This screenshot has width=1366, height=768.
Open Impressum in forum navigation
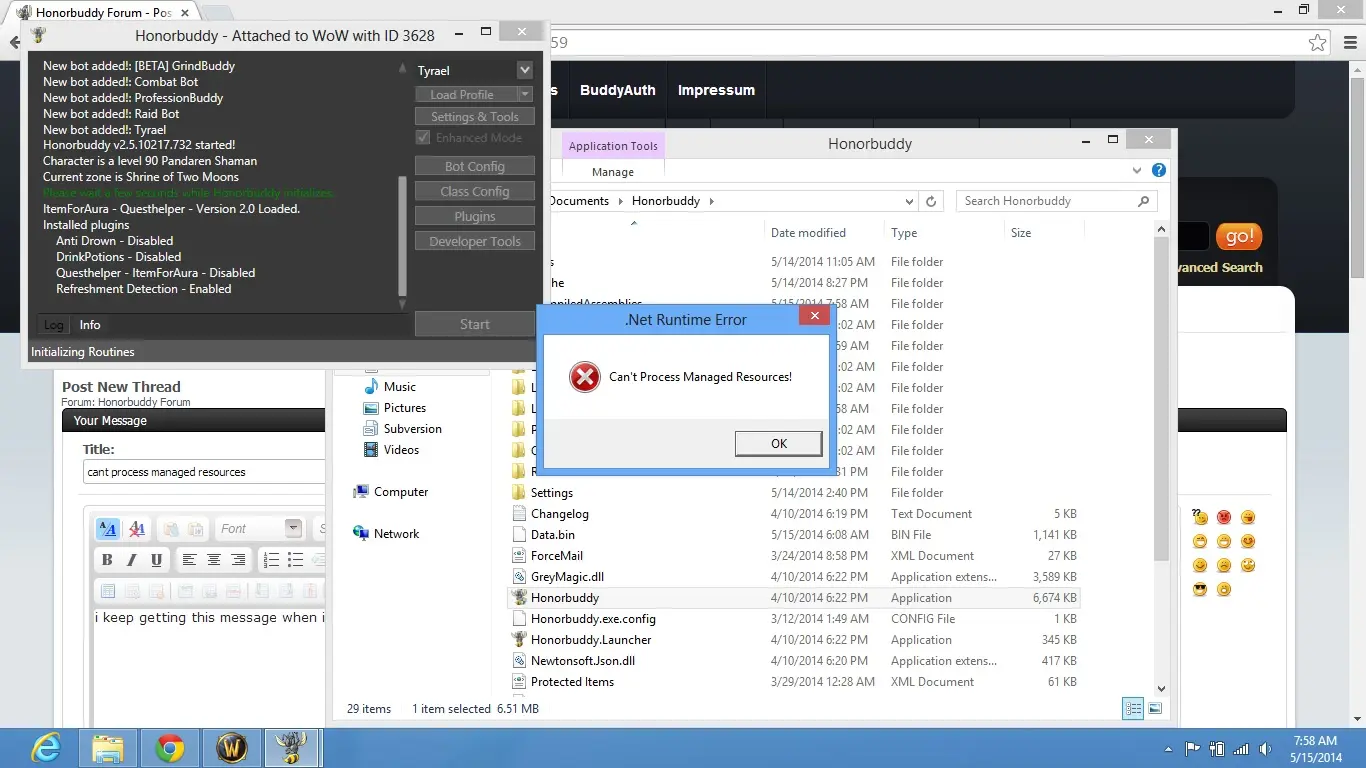[716, 90]
